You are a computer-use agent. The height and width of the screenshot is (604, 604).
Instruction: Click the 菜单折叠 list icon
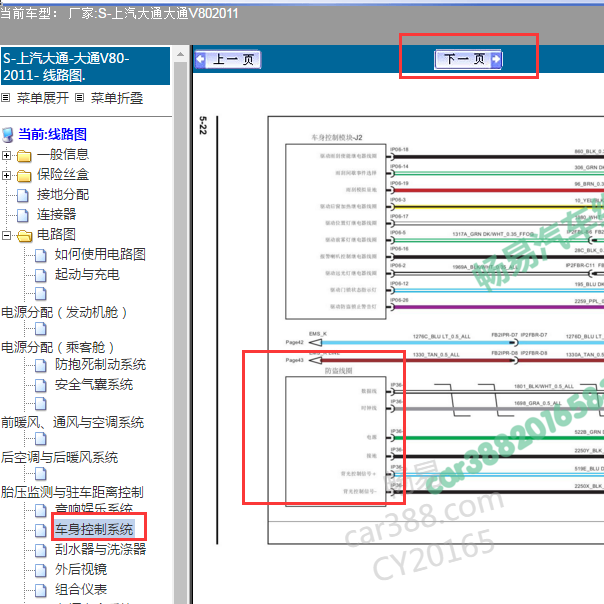[79, 98]
